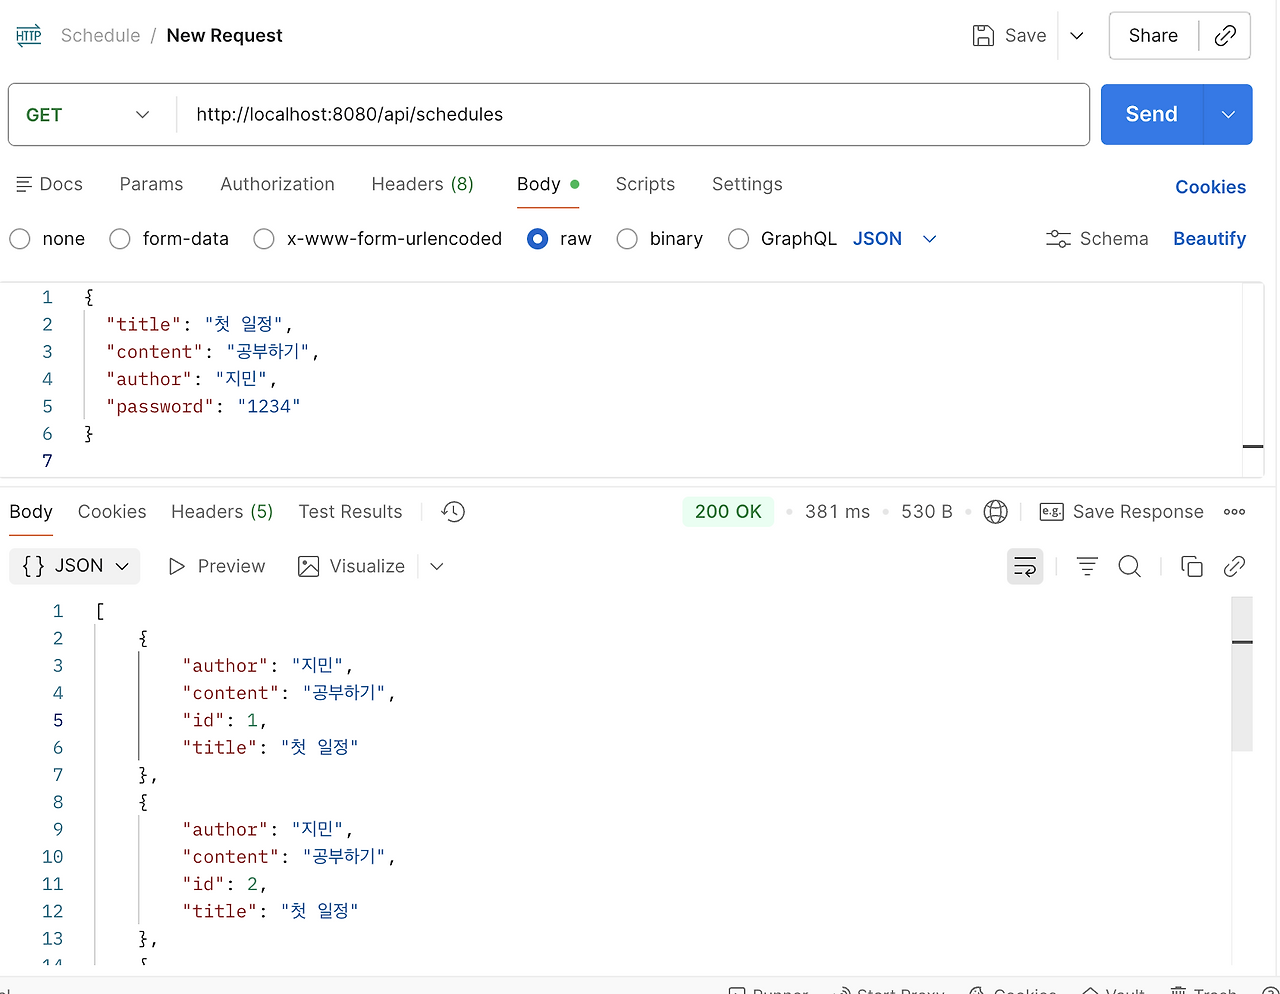Filter the response body
Viewport: 1280px width, 994px height.
pyautogui.click(x=1087, y=567)
